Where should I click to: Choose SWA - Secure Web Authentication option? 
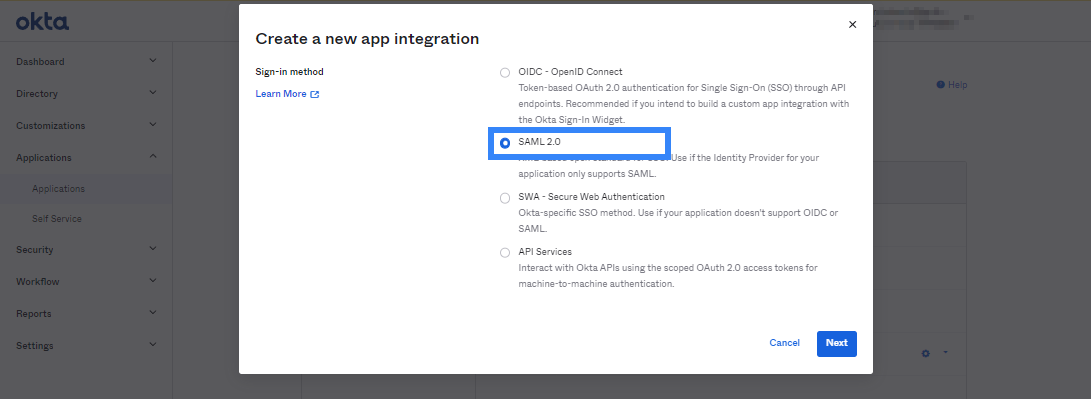[505, 198]
